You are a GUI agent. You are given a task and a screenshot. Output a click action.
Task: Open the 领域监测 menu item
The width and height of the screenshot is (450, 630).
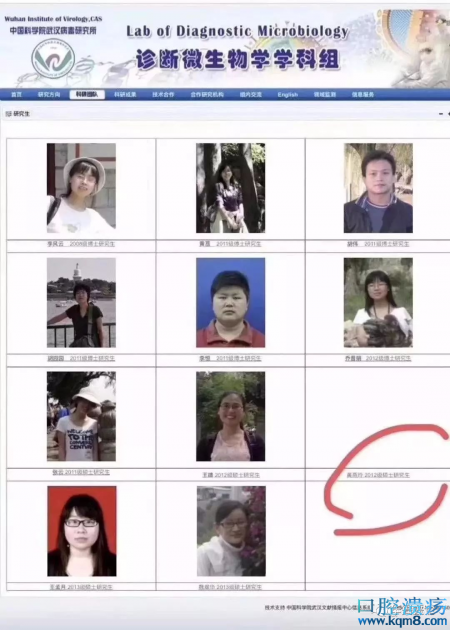pos(325,94)
